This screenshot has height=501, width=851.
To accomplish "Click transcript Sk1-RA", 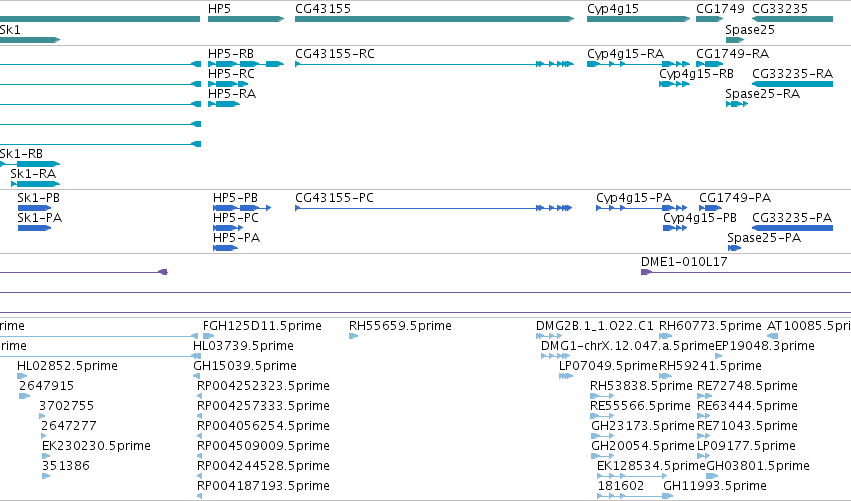I will click(x=35, y=184).
